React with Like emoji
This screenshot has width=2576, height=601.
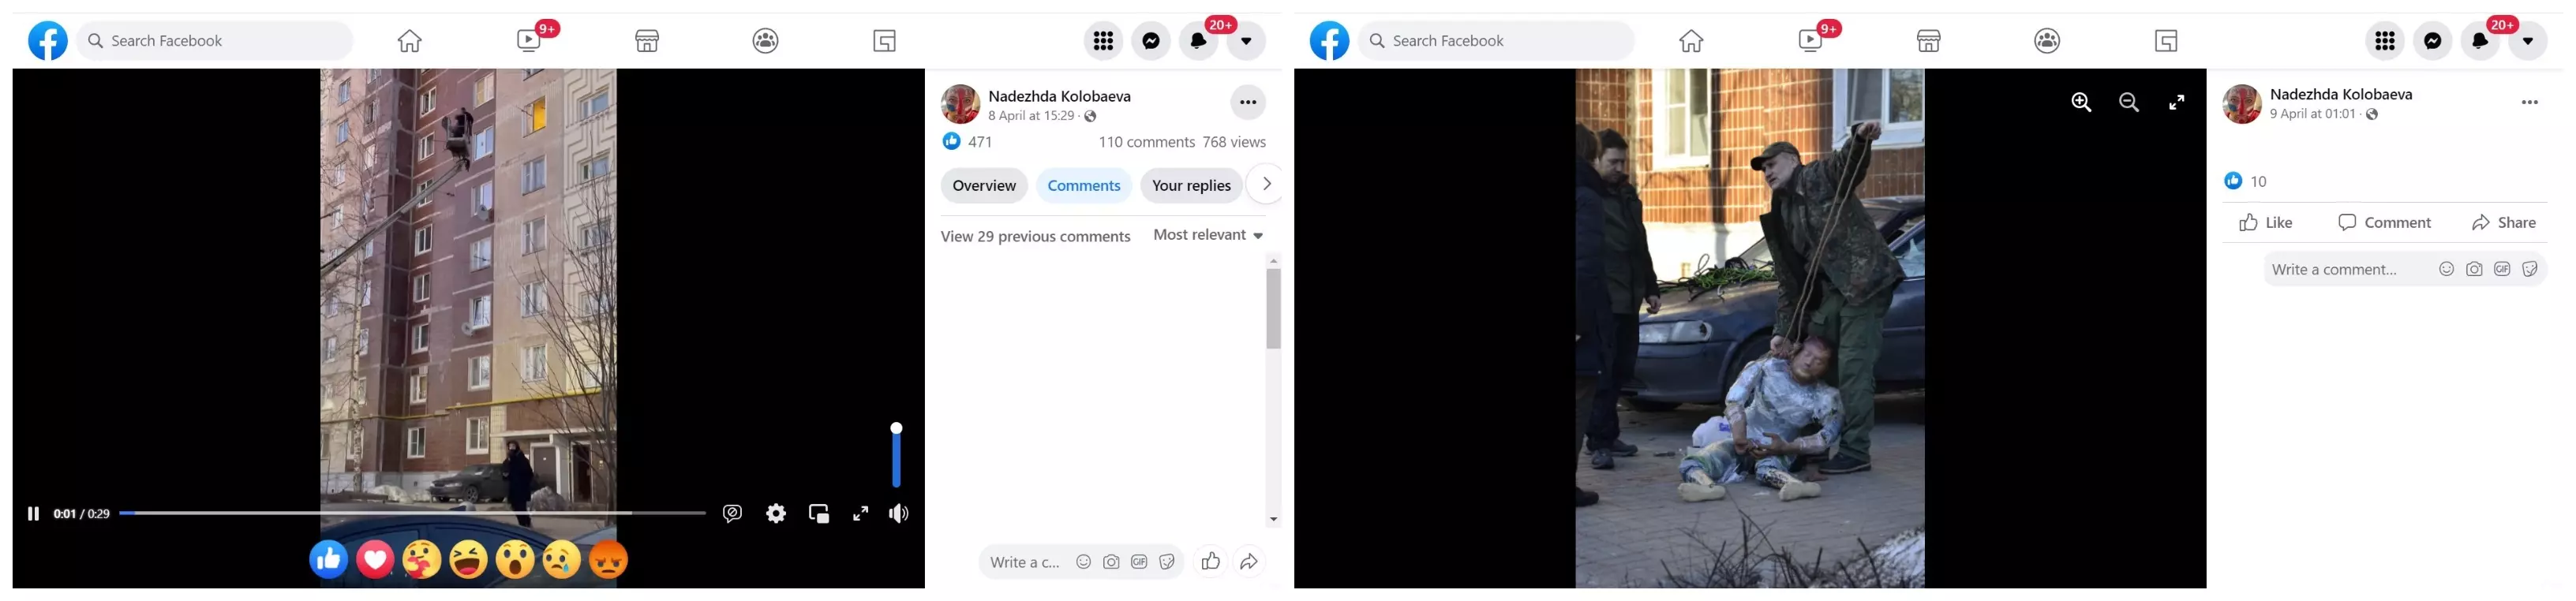pos(329,560)
